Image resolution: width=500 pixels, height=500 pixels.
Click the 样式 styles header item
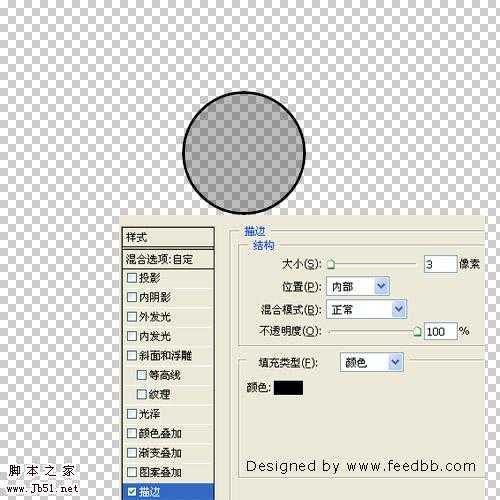coord(168,238)
